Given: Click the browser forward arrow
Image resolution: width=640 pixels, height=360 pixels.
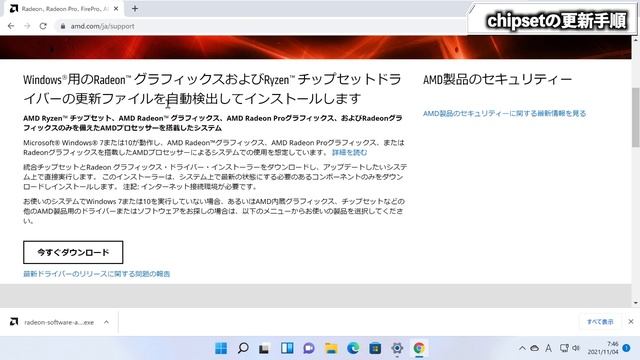Looking at the screenshot, I should tap(27, 26).
